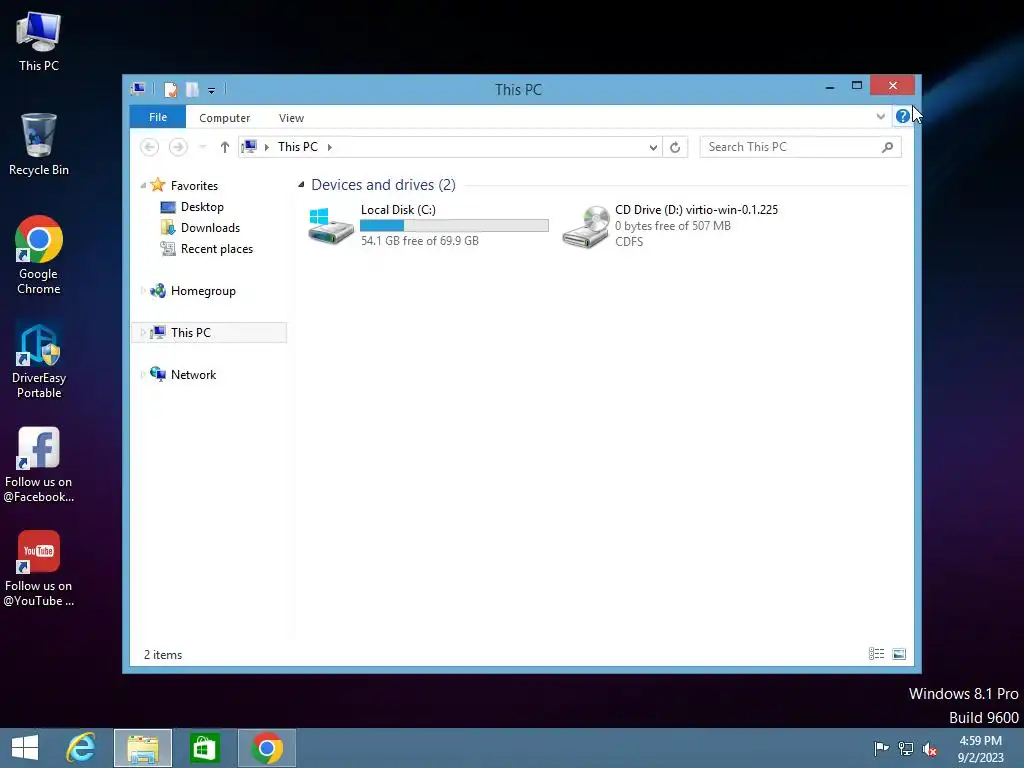Open Help with the blue question mark
This screenshot has width=1024, height=768.
(x=903, y=116)
